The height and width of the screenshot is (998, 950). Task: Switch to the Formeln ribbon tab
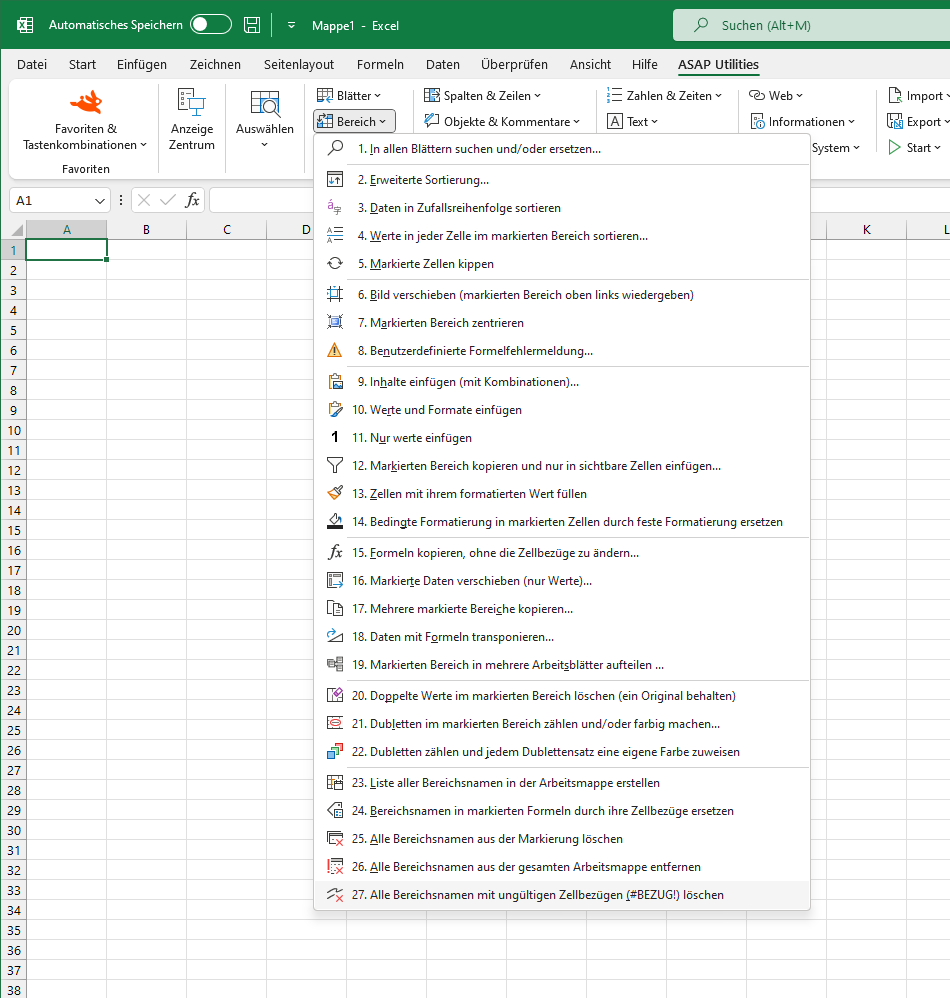[380, 64]
